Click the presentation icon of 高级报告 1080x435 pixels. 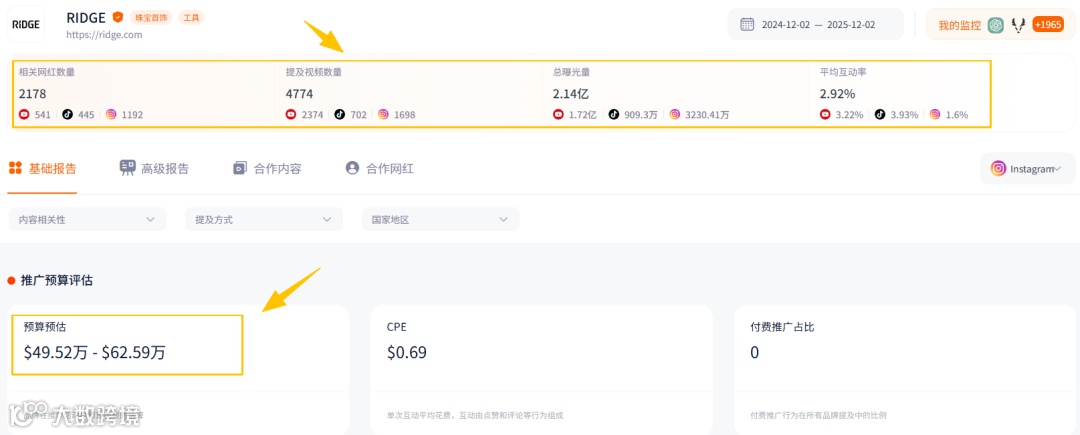click(x=127, y=168)
